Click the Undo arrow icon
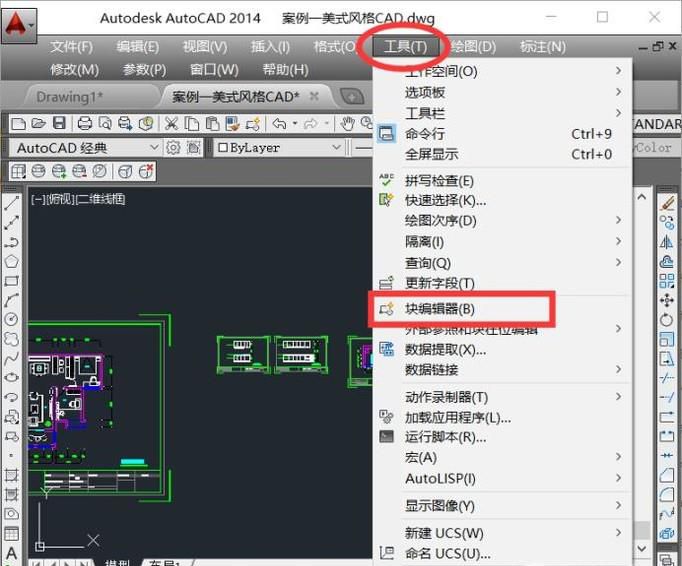The height and width of the screenshot is (566, 682). (x=279, y=124)
